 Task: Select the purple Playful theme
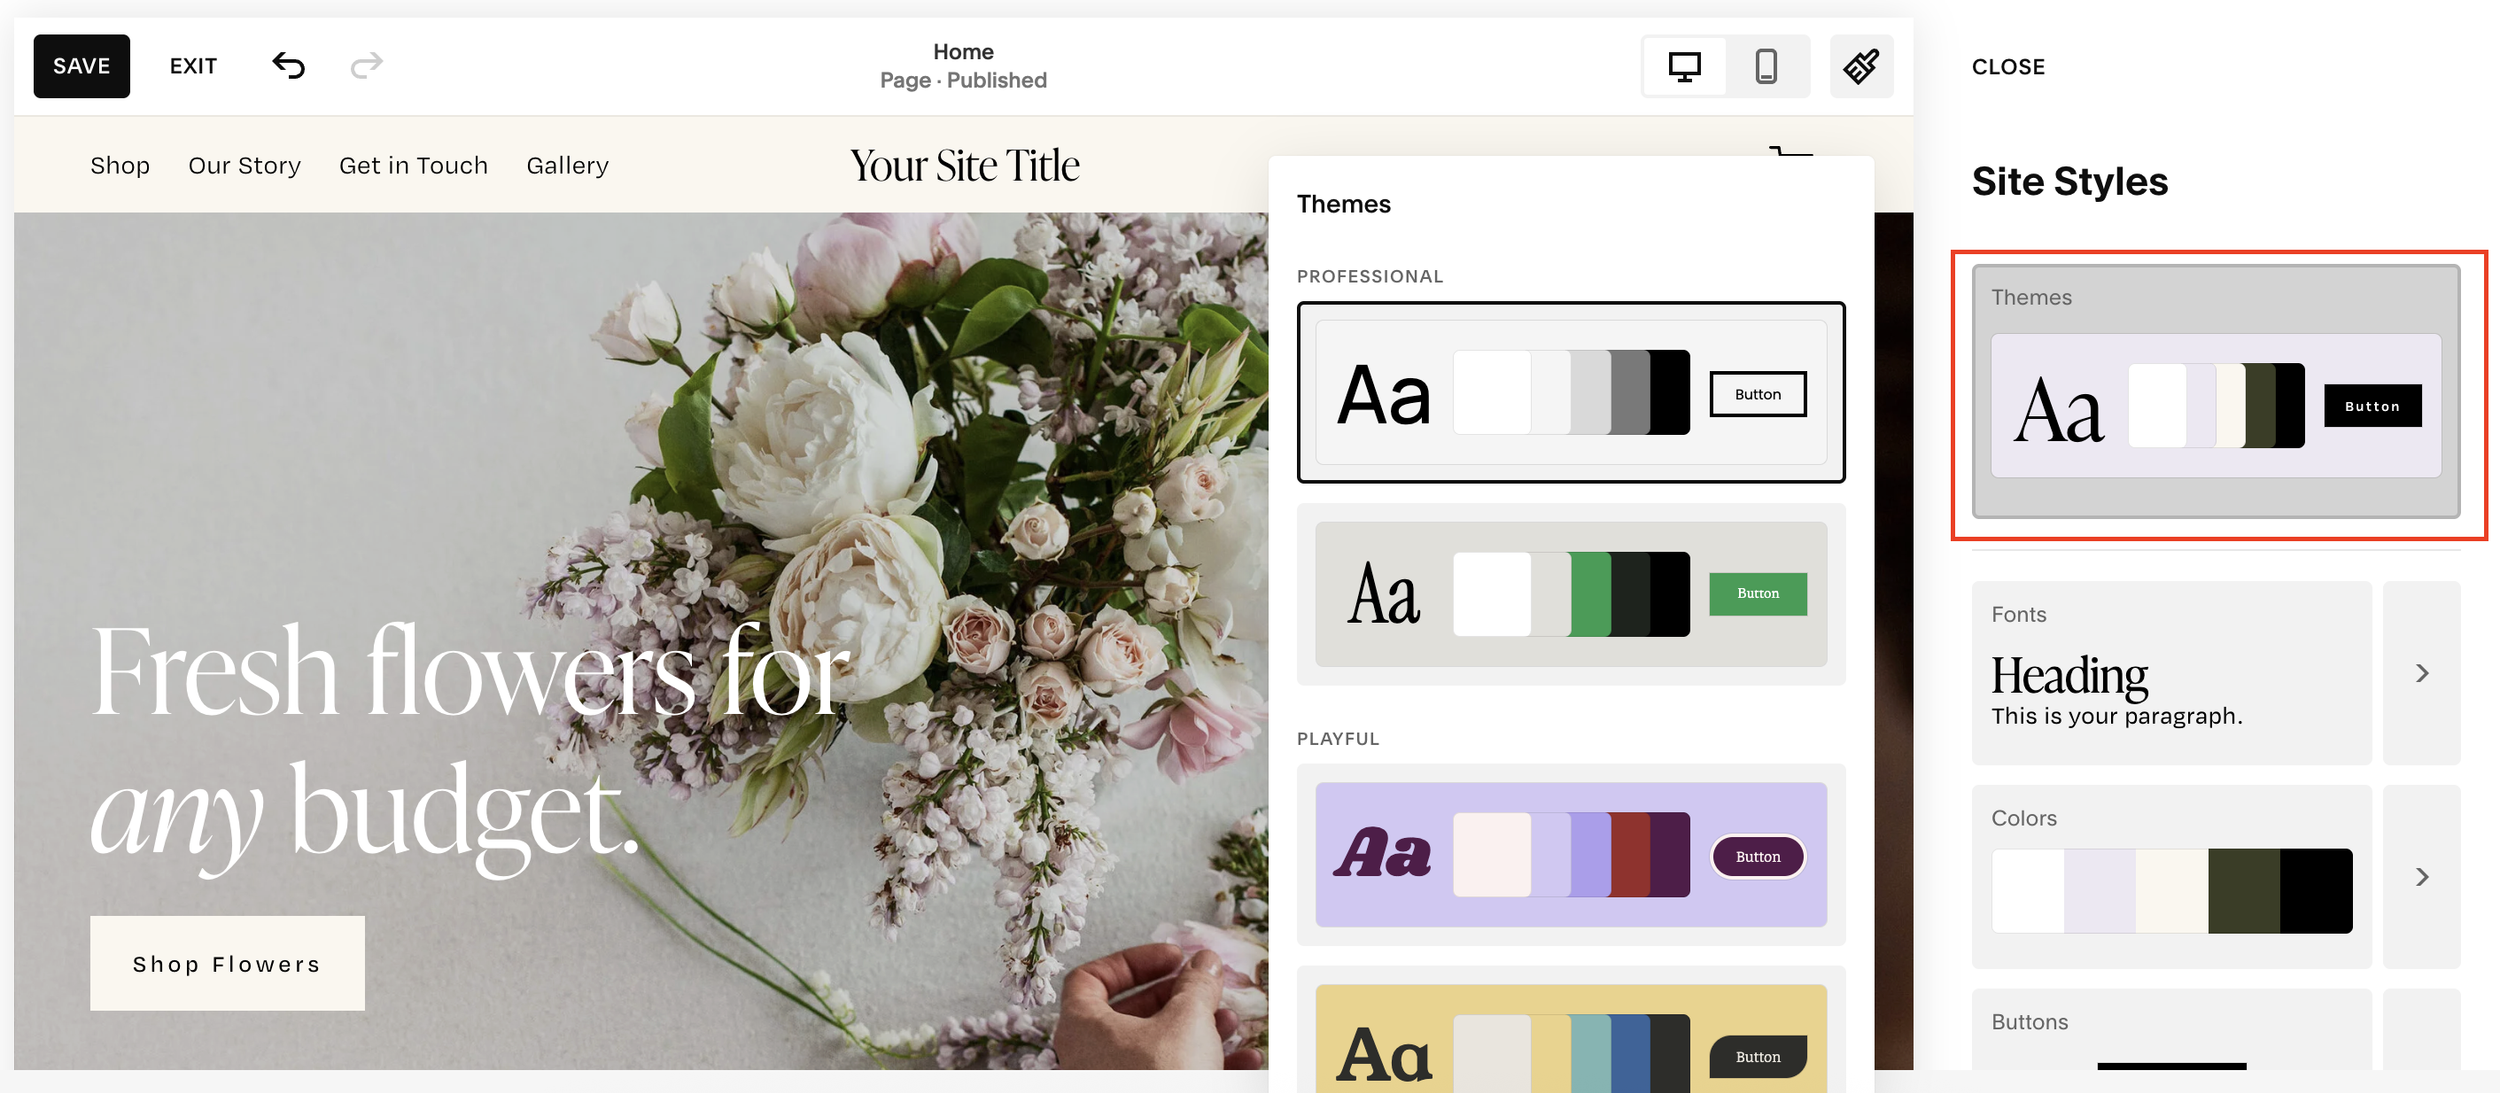tap(1571, 855)
